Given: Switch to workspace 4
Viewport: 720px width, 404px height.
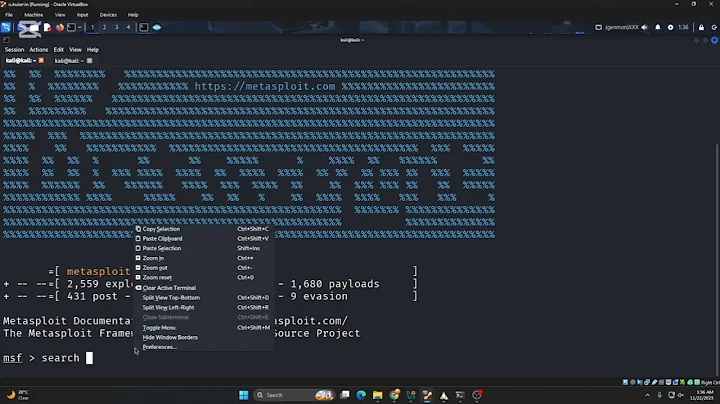Looking at the screenshot, I should tap(128, 28).
